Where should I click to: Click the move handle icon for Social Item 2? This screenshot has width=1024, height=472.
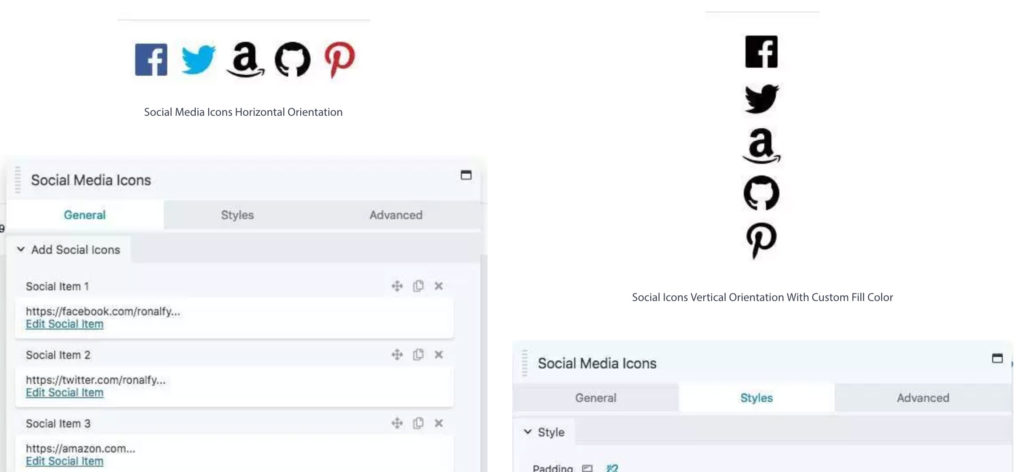point(397,354)
